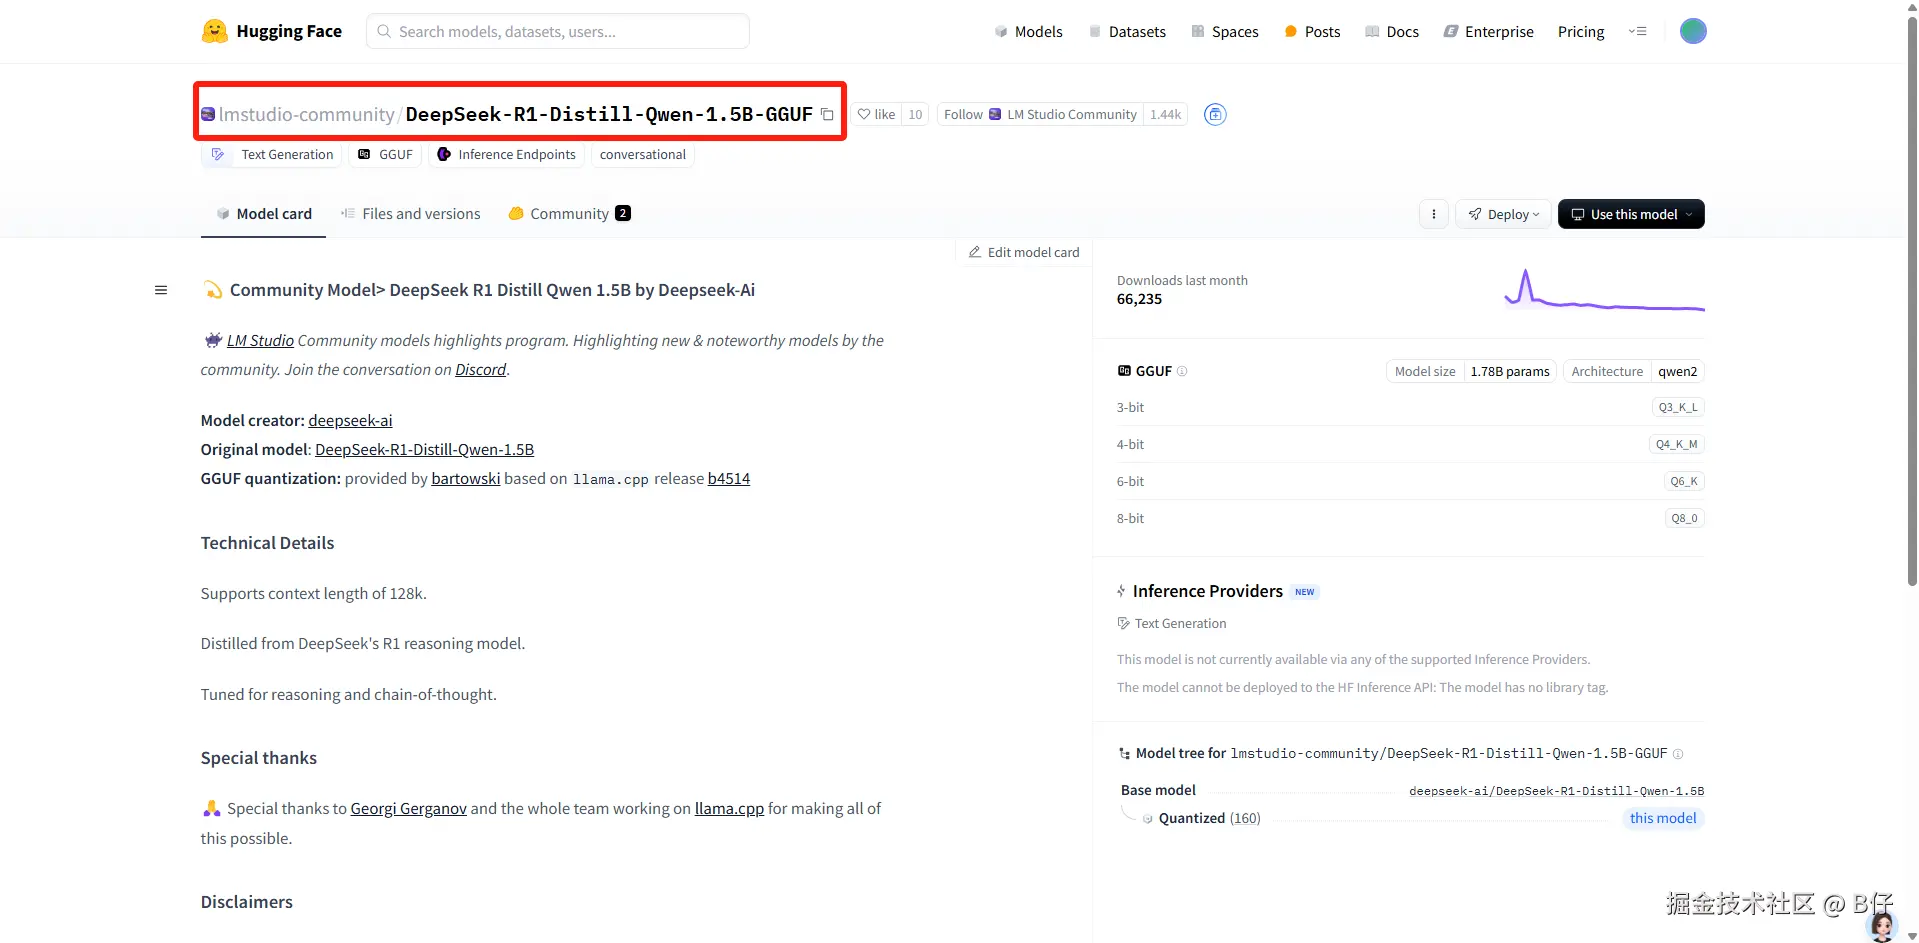
Task: Open the b4514 release link
Action: (x=729, y=479)
